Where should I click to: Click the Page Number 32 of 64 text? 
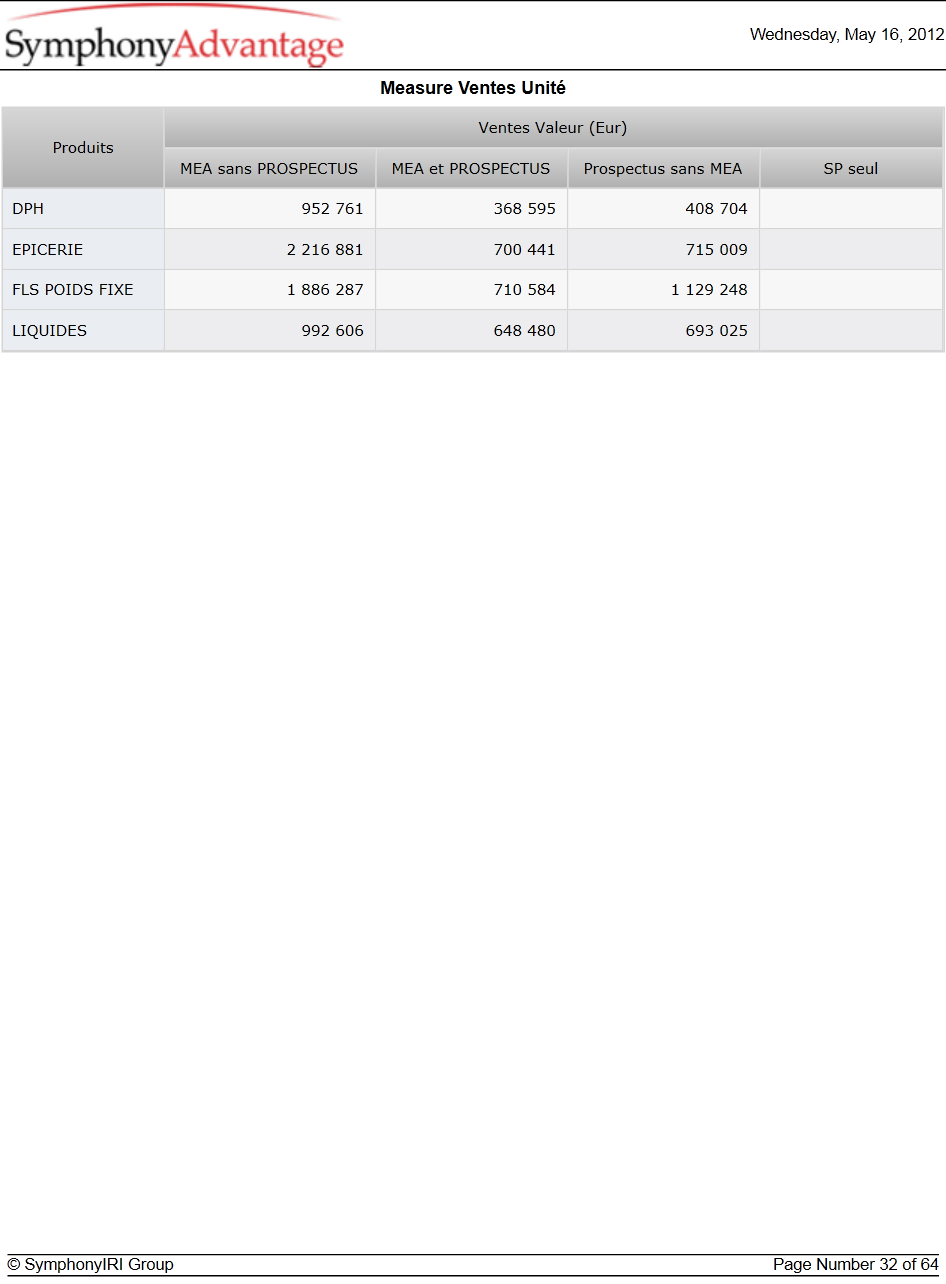tap(856, 1265)
